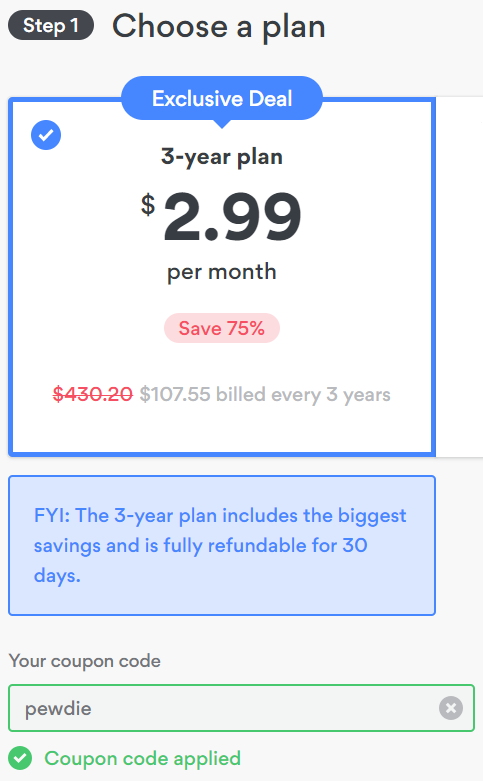This screenshot has width=483, height=781.
Task: Click the green coupon applied checkmark icon
Action: 20,759
